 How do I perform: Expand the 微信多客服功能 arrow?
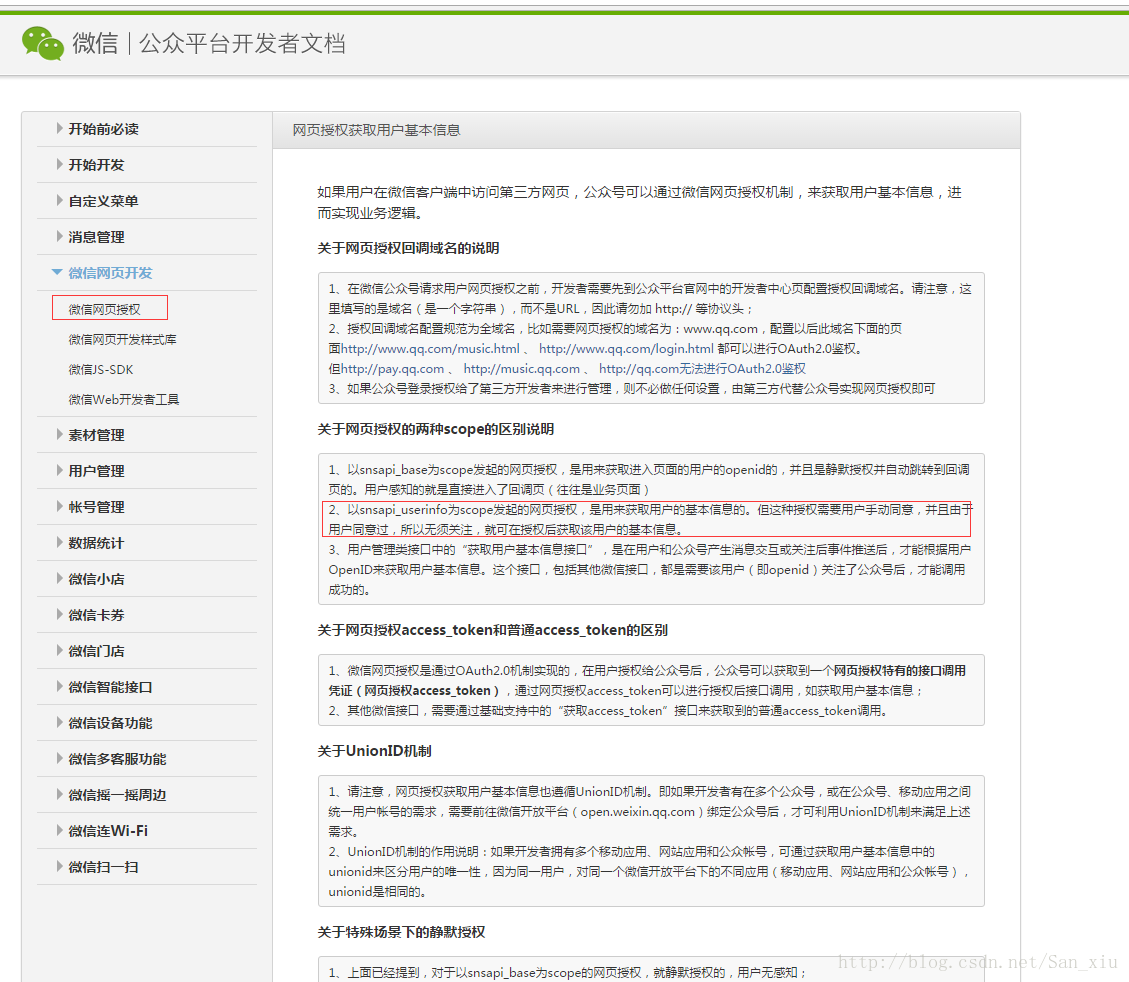59,758
